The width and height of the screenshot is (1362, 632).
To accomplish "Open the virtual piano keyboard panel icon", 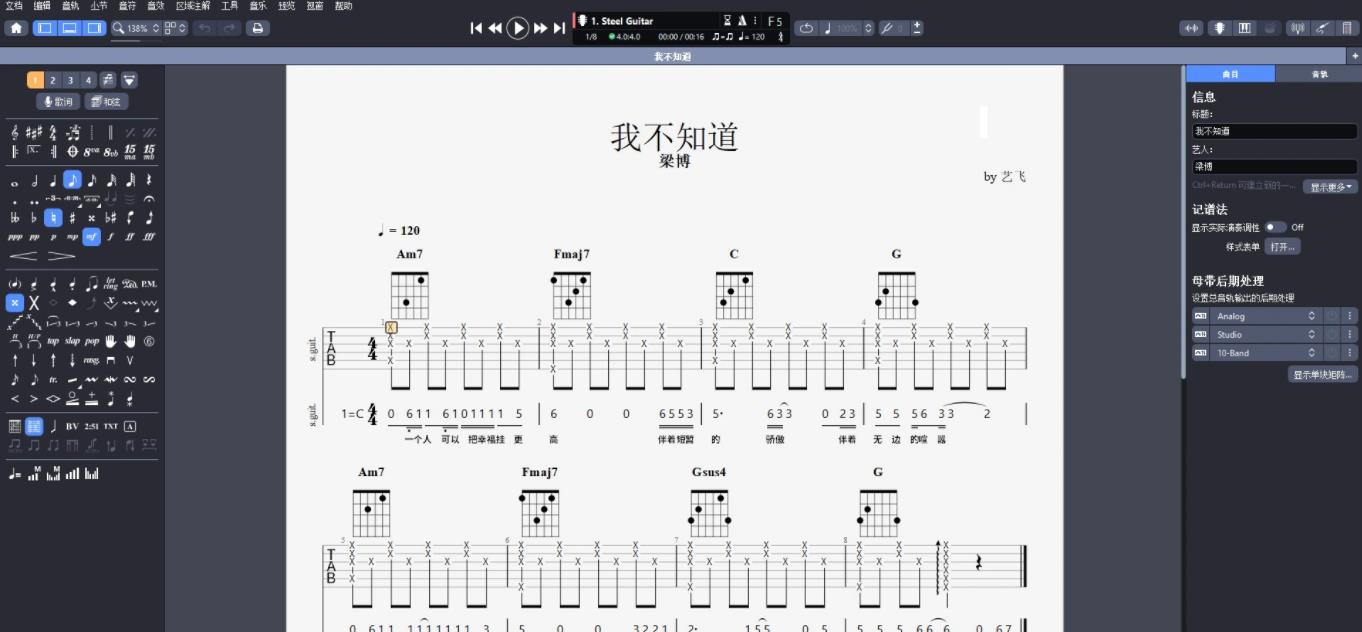I will (1243, 28).
